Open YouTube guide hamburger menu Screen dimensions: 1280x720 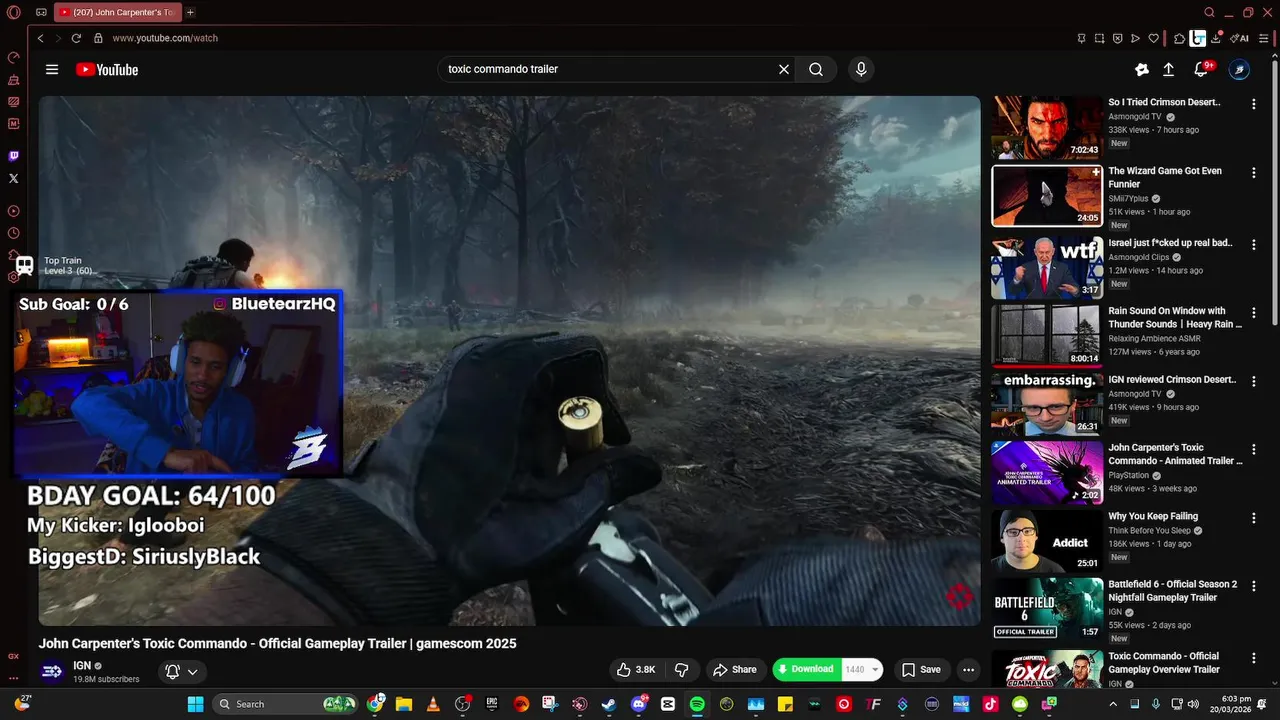(x=52, y=69)
